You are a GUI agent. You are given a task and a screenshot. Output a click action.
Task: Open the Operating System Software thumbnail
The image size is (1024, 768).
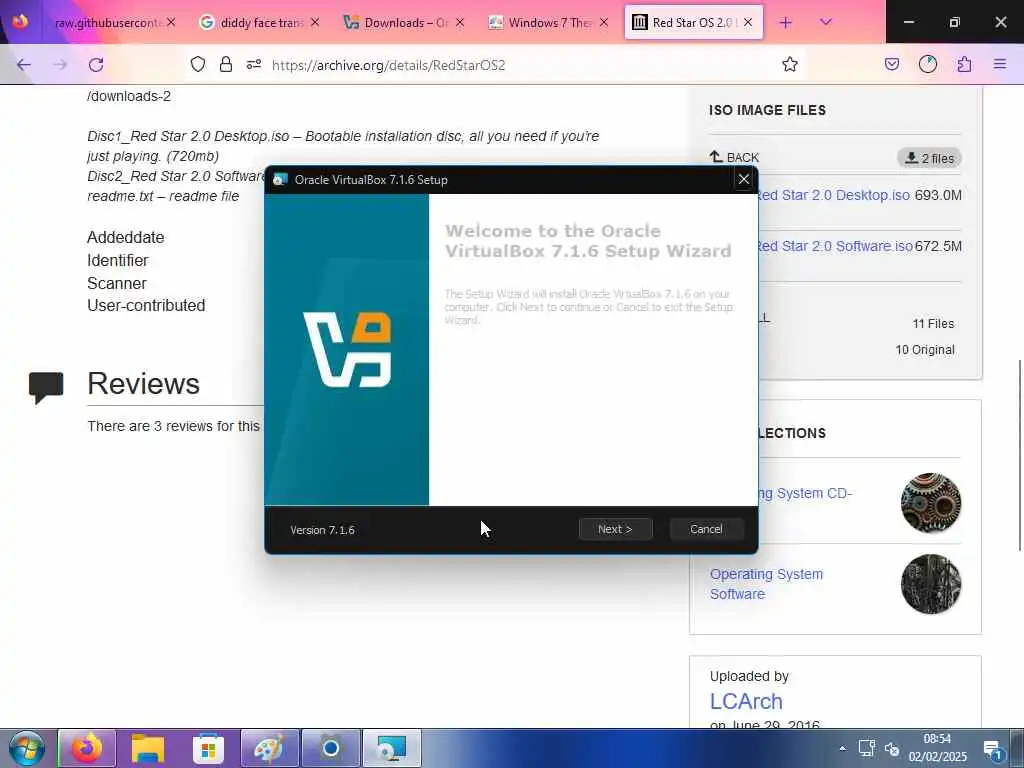coord(931,584)
